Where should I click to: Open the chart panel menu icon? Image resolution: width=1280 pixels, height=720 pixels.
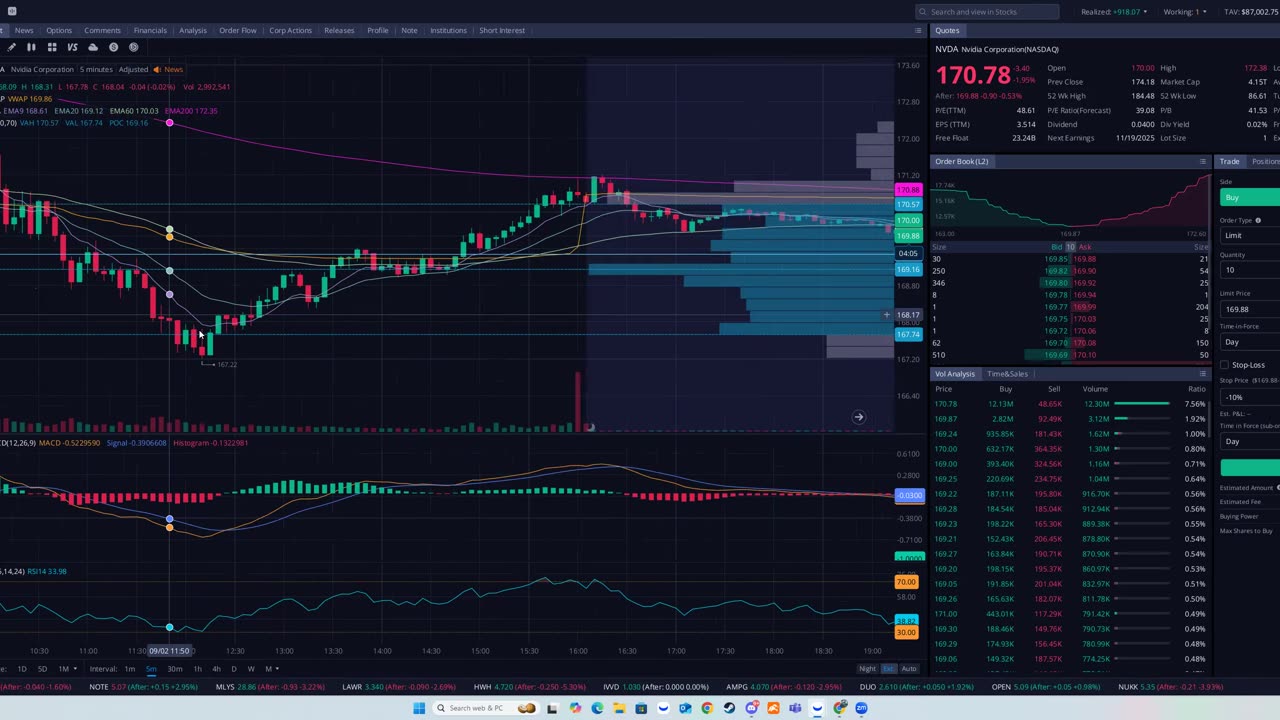pyautogui.click(x=918, y=30)
